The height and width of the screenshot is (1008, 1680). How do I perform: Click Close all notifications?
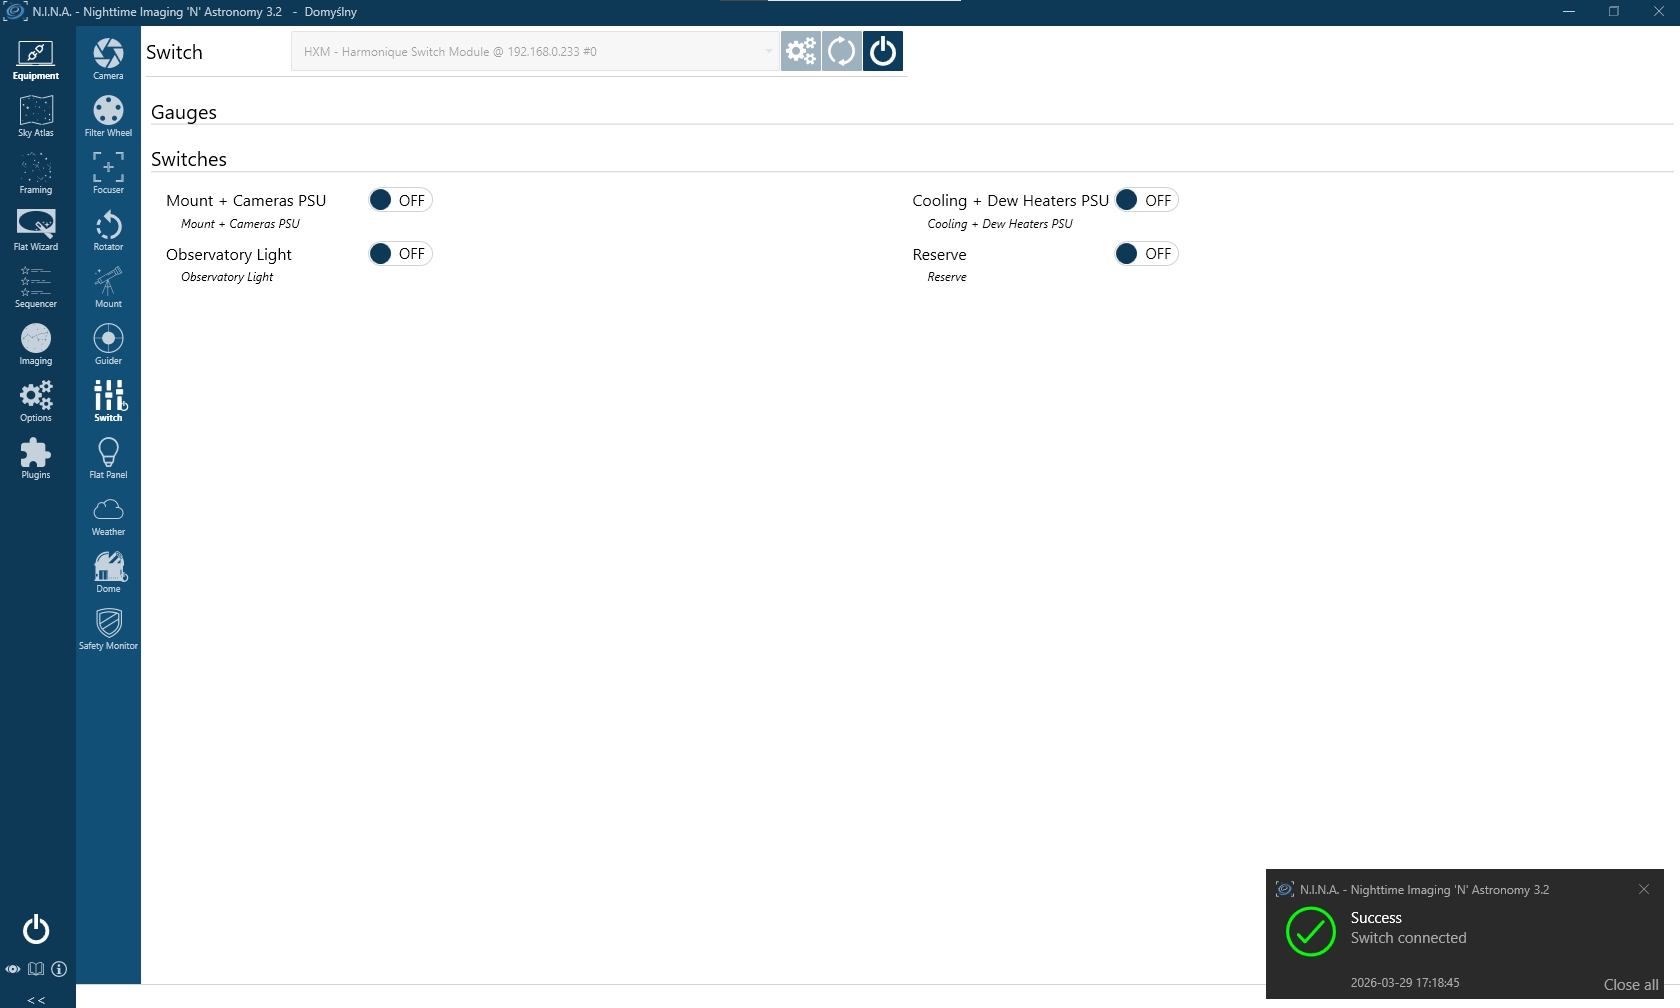(x=1630, y=985)
